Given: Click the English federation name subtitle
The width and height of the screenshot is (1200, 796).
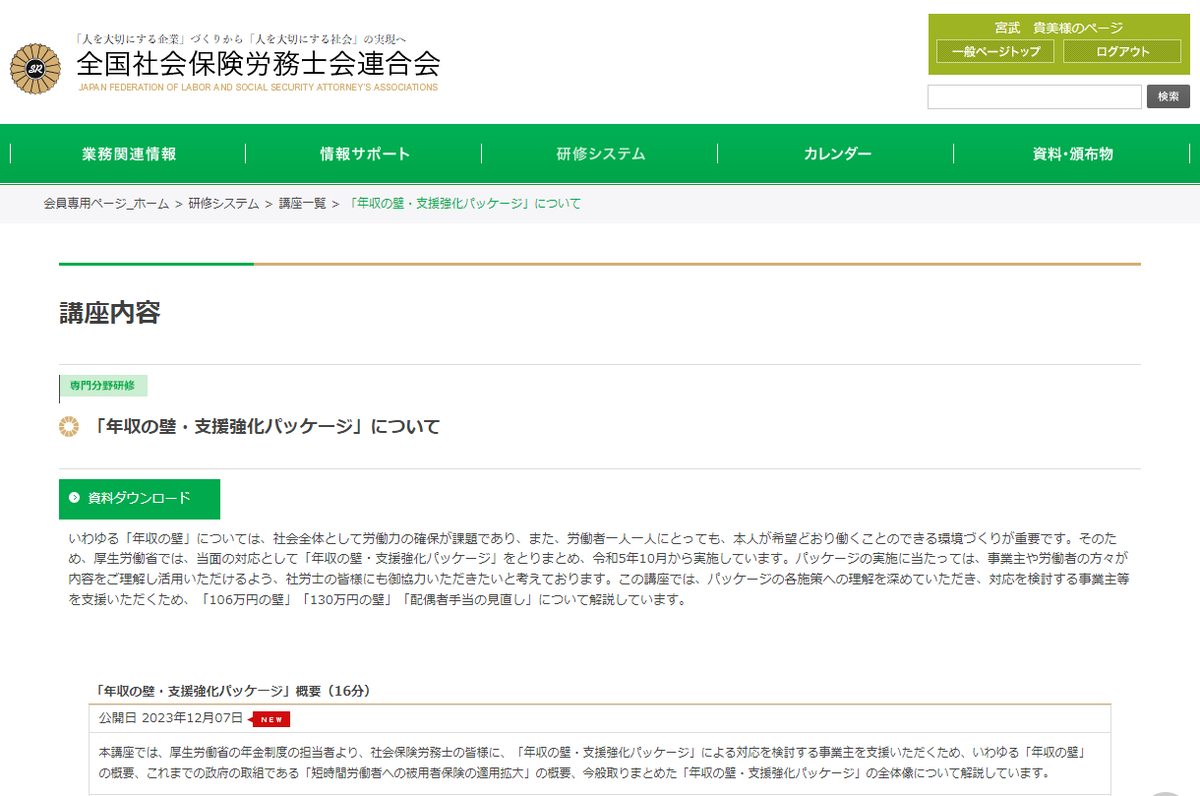Looking at the screenshot, I should coord(258,88).
